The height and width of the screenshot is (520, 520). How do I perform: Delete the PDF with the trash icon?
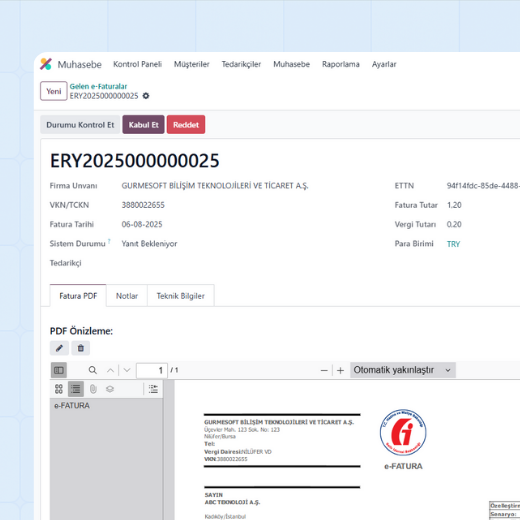point(81,348)
